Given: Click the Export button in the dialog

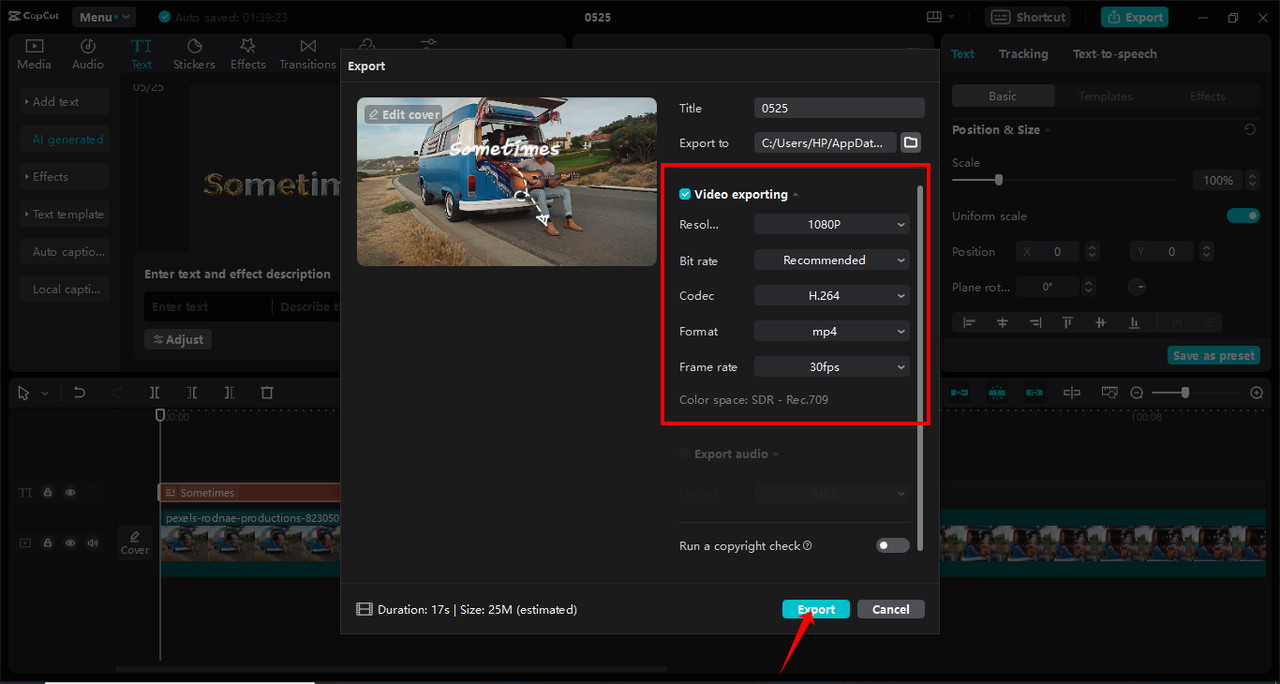Looking at the screenshot, I should tap(816, 609).
